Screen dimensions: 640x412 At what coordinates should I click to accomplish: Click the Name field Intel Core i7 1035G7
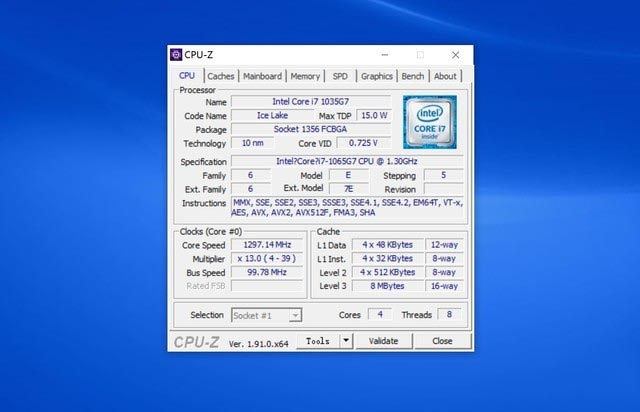coord(311,102)
